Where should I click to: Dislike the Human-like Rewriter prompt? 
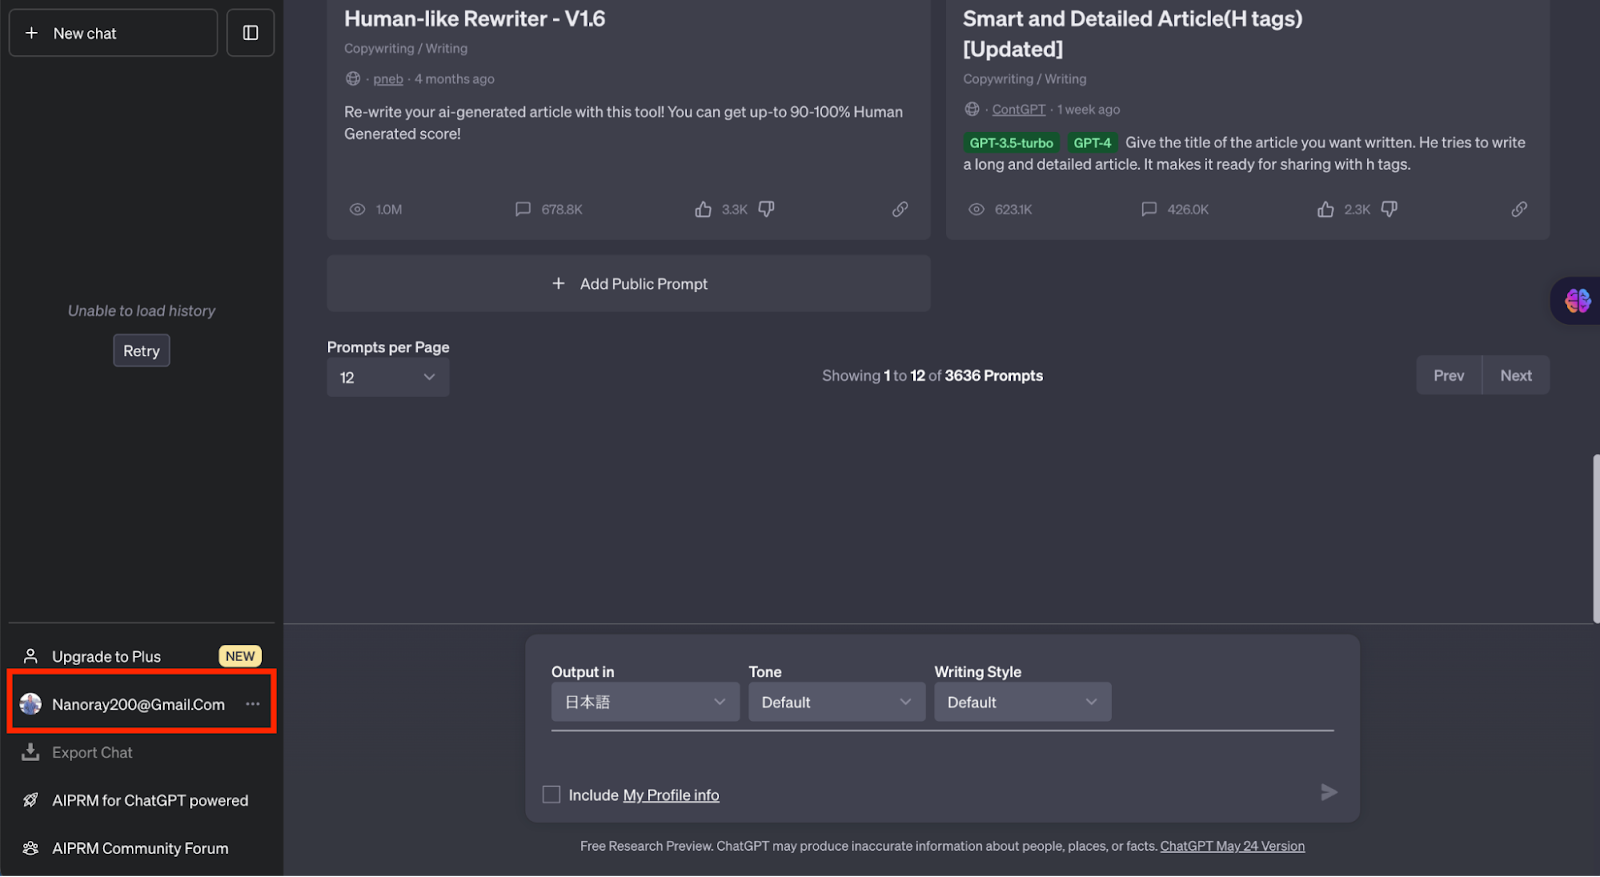tap(766, 210)
